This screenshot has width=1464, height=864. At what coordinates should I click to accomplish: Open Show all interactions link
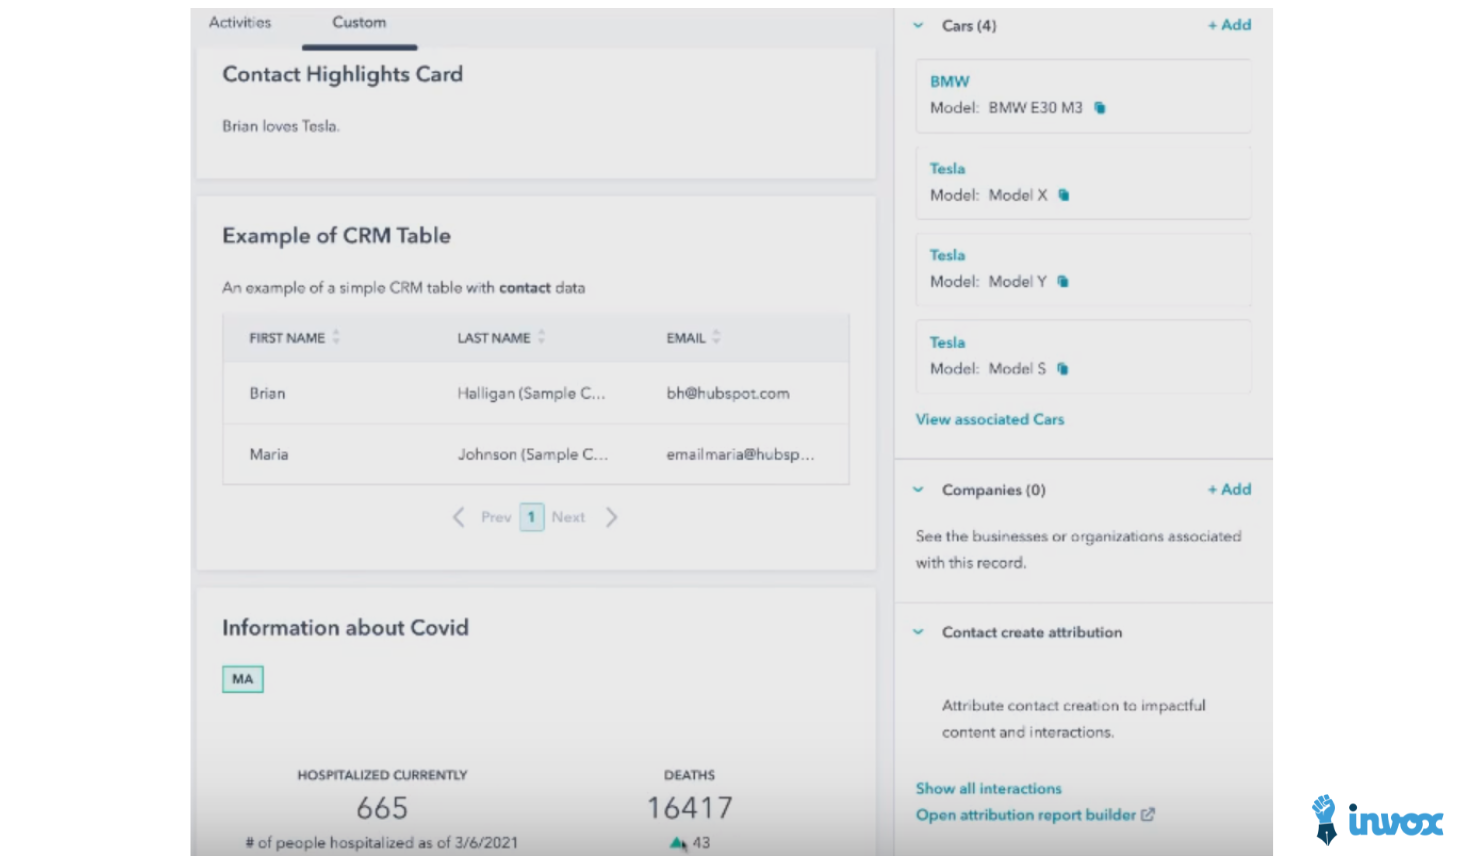(989, 788)
